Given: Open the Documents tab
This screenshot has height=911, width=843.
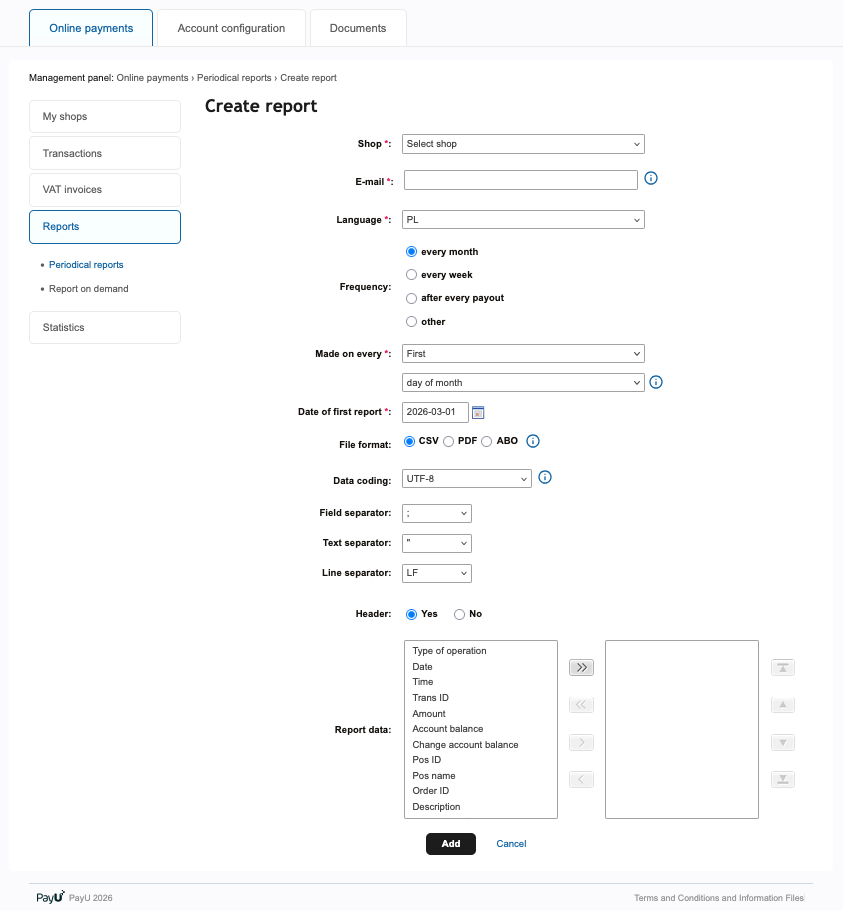Looking at the screenshot, I should click(x=358, y=27).
